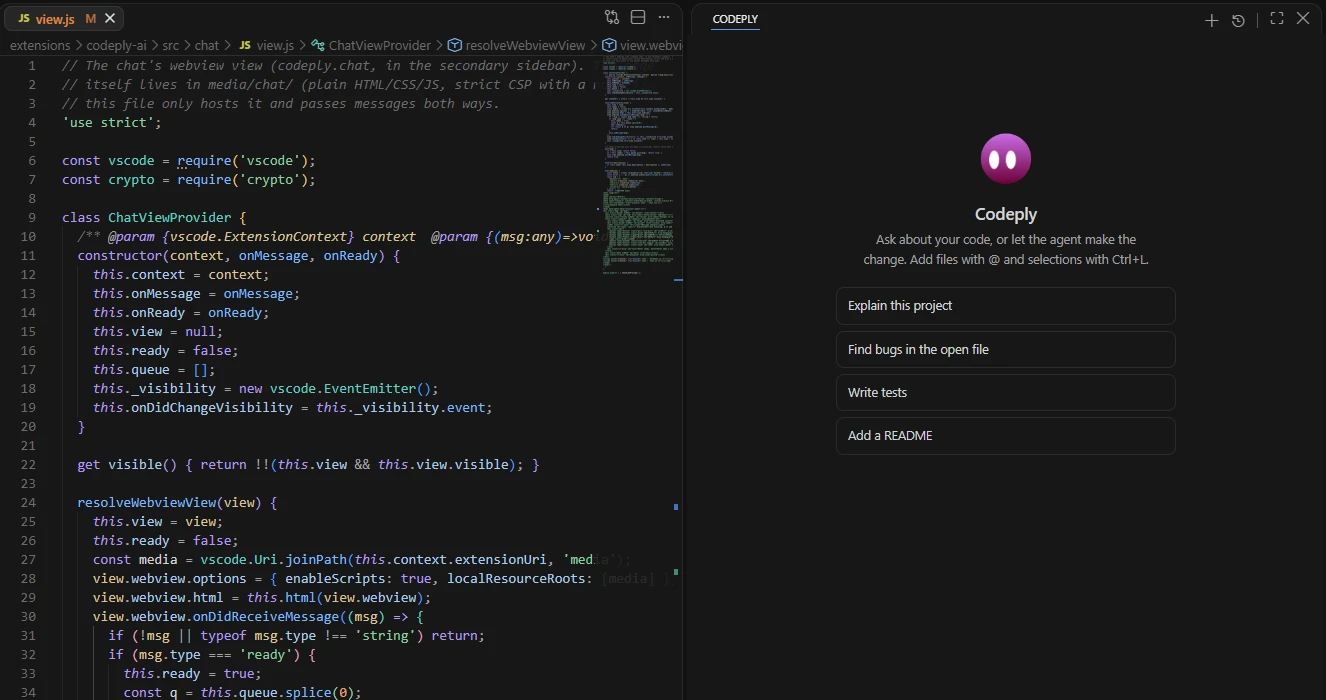This screenshot has height=700, width=1326.
Task: Open the 'codeply-ai' breadcrumb segment
Action: [x=118, y=45]
